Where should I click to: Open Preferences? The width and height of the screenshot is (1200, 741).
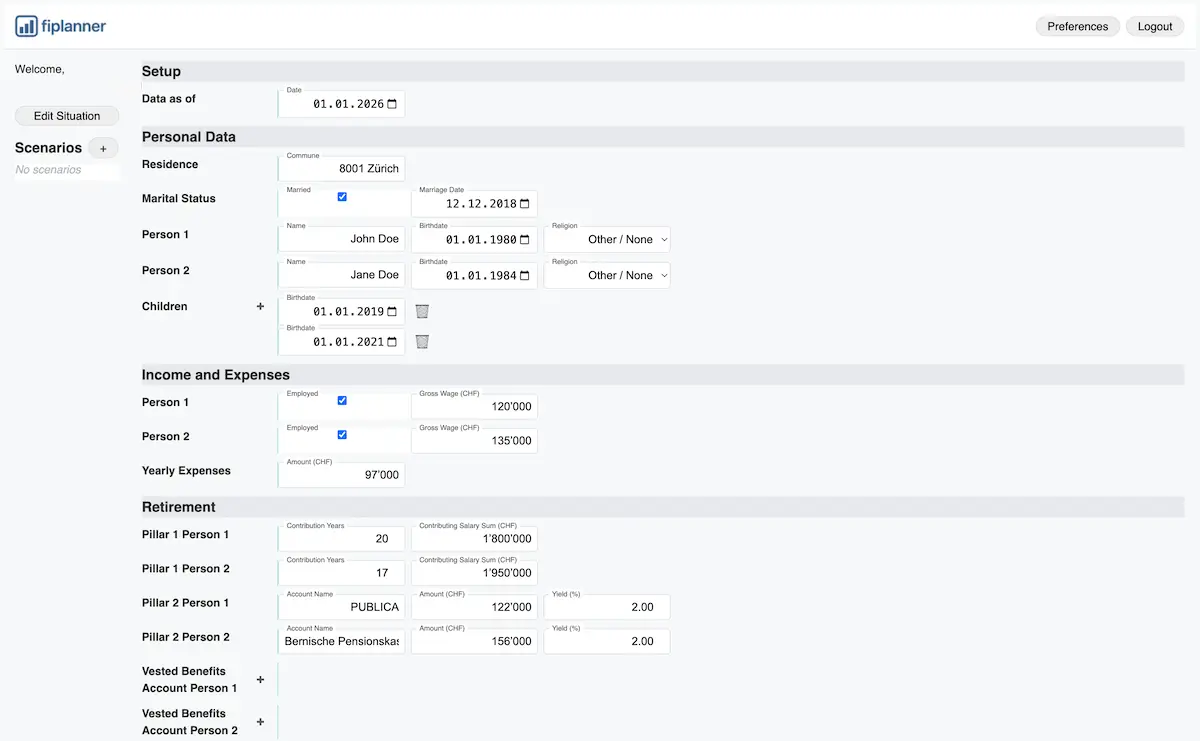[1078, 26]
